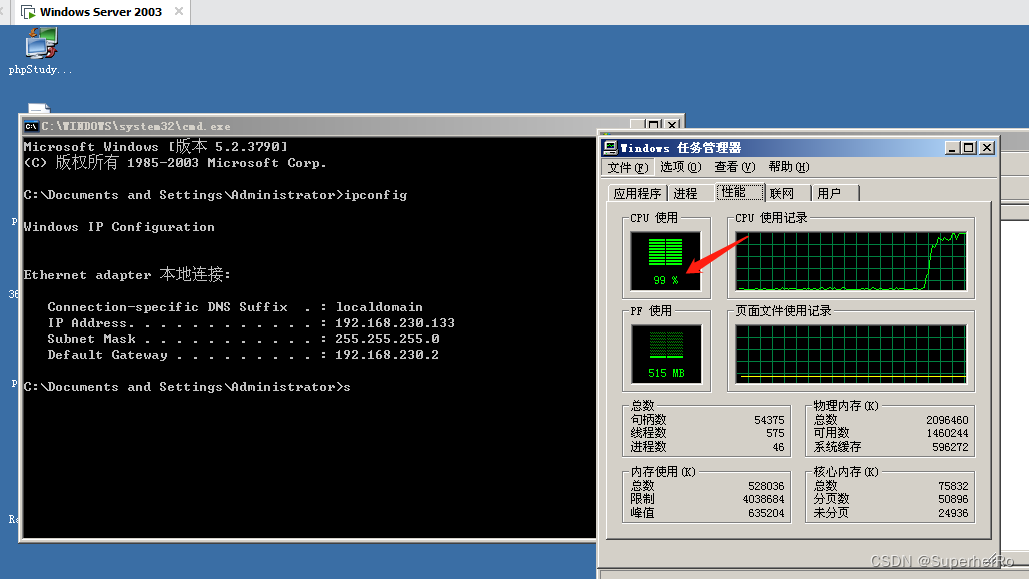Switch to the 应用程序 tab
This screenshot has height=579, width=1029.
(x=637, y=194)
